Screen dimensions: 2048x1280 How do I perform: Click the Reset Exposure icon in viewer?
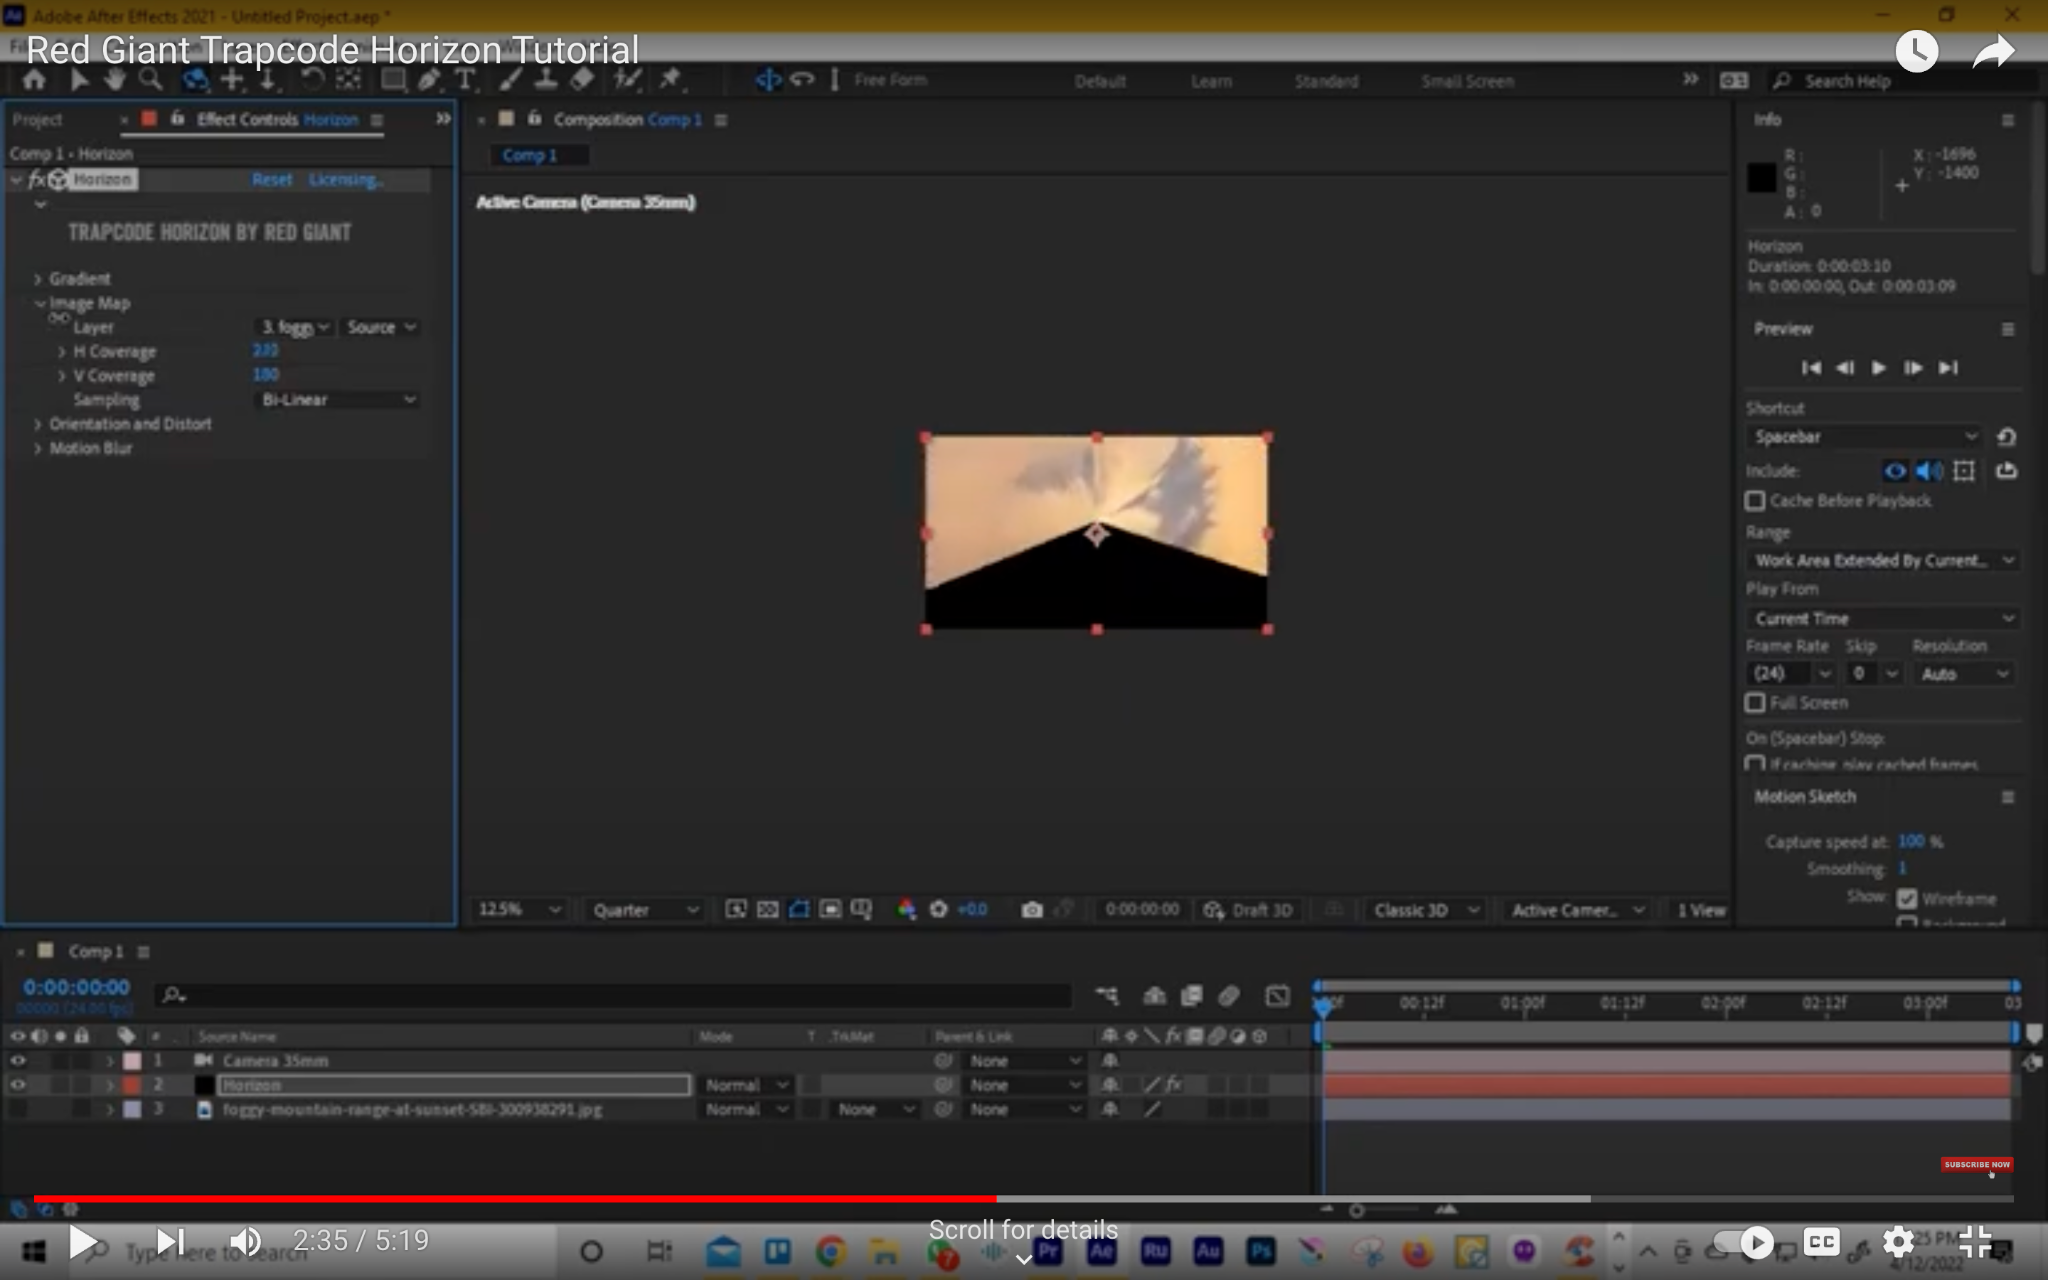(x=938, y=909)
